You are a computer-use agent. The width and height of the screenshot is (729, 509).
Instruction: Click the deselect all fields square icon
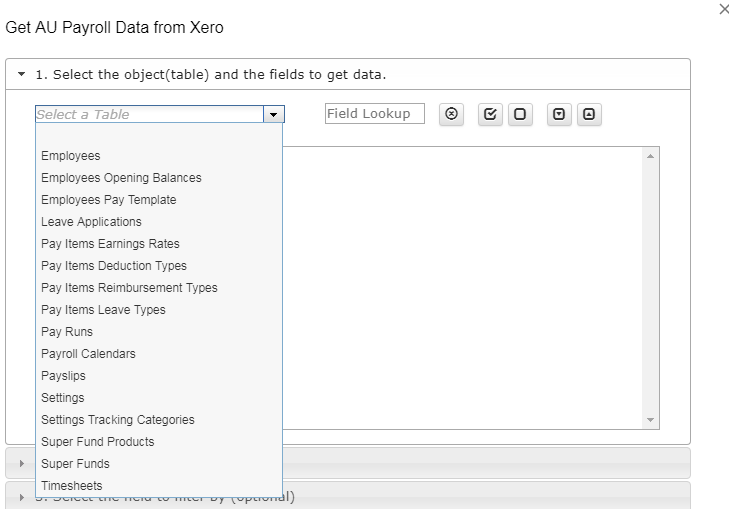(519, 114)
